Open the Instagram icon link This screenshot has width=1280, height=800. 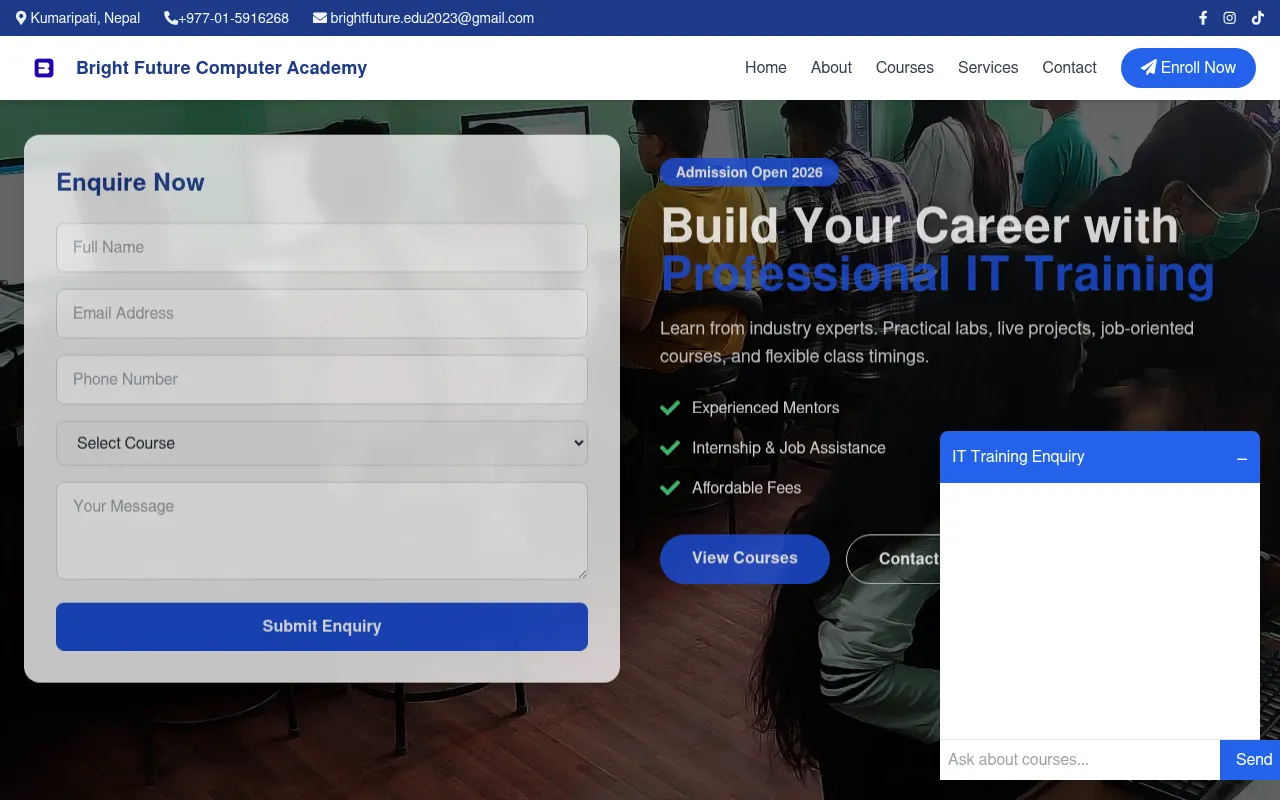(1230, 18)
